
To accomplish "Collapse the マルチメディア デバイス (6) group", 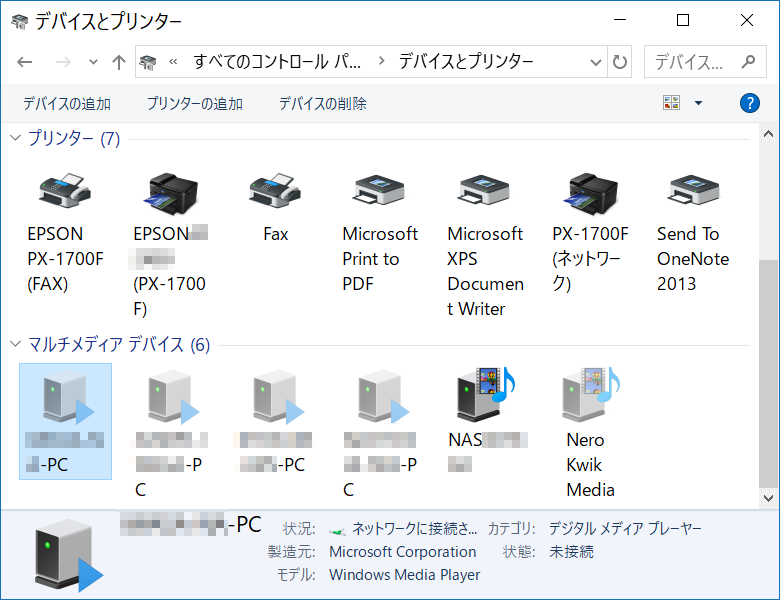I will (x=15, y=344).
